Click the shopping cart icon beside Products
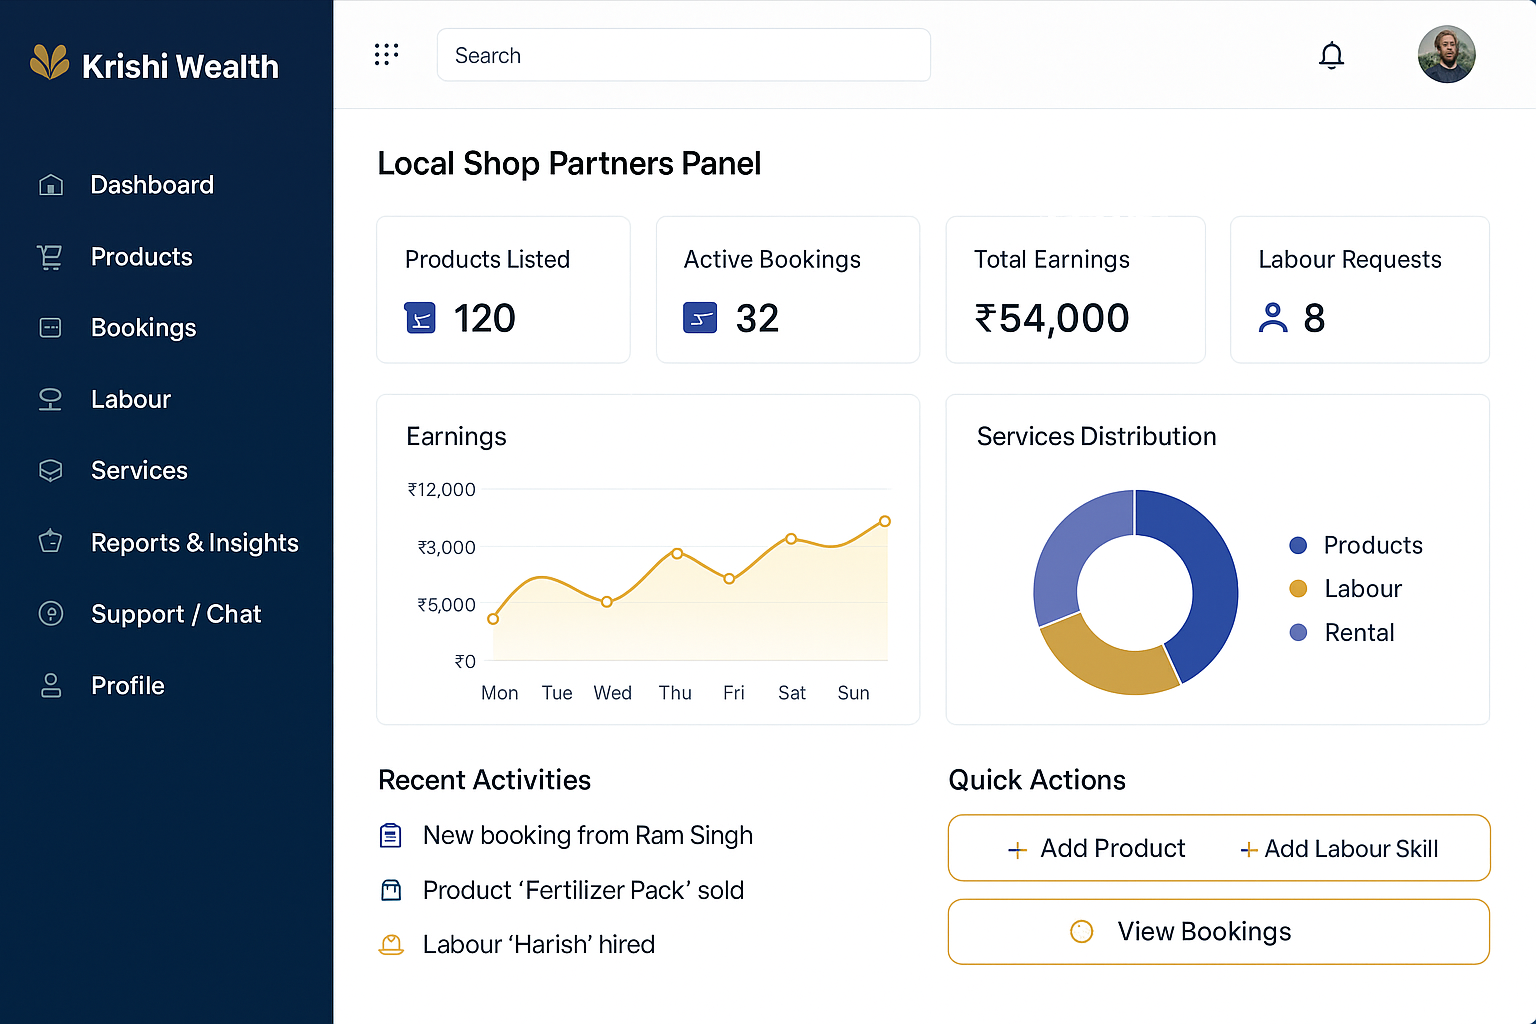This screenshot has width=1536, height=1024. coord(50,257)
